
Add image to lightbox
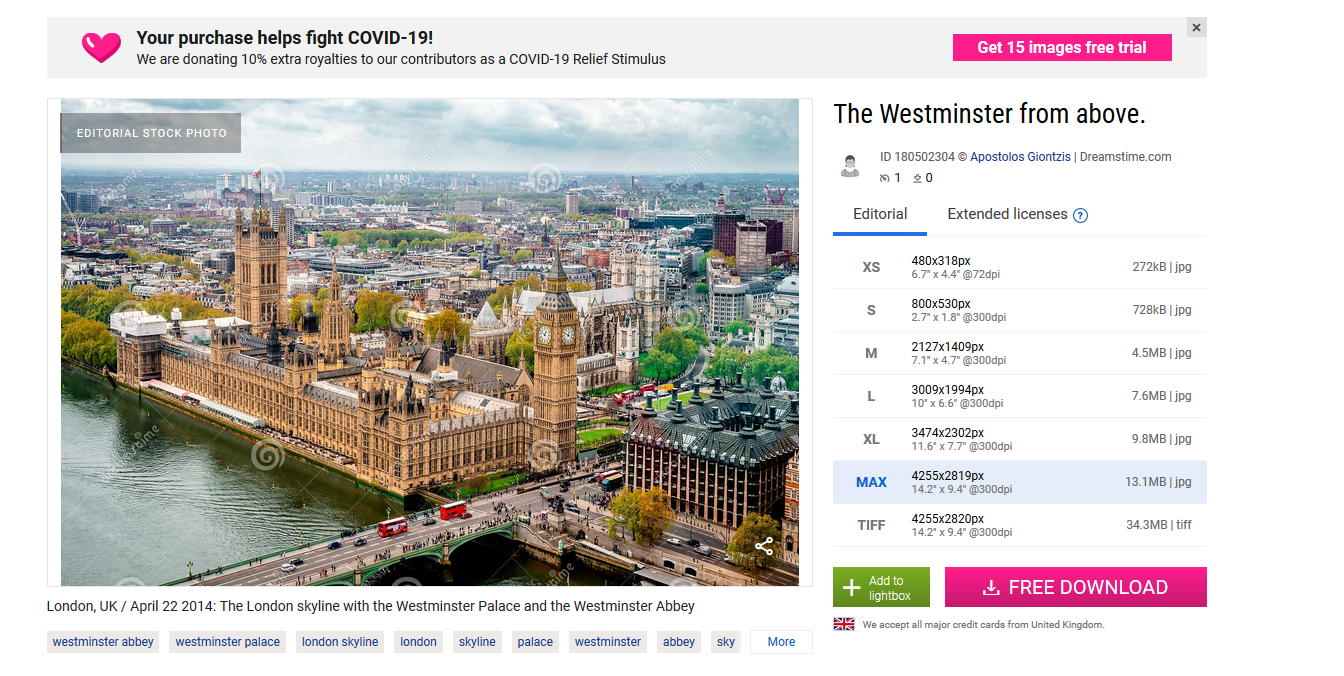881,587
